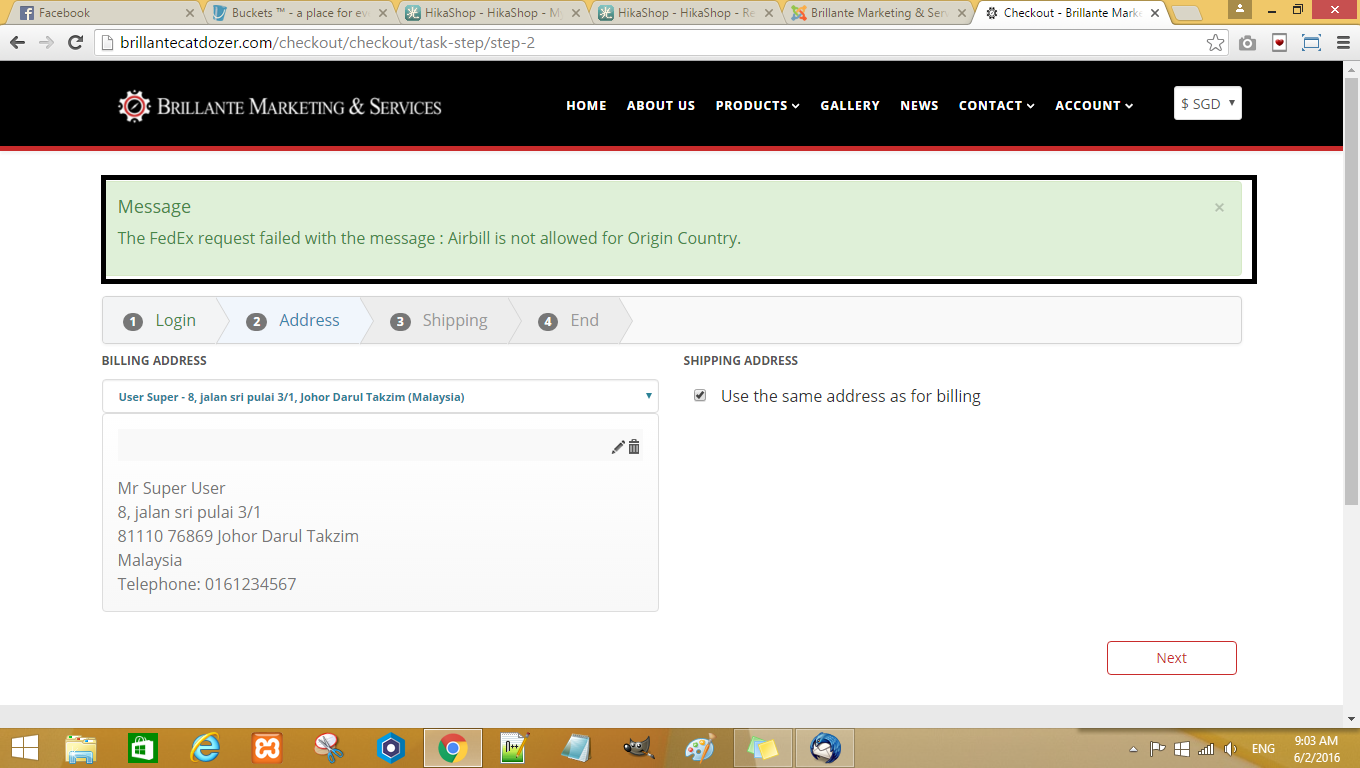Screen dimensions: 1360x768
Task: Open the SGD currency selector
Action: coord(1208,104)
